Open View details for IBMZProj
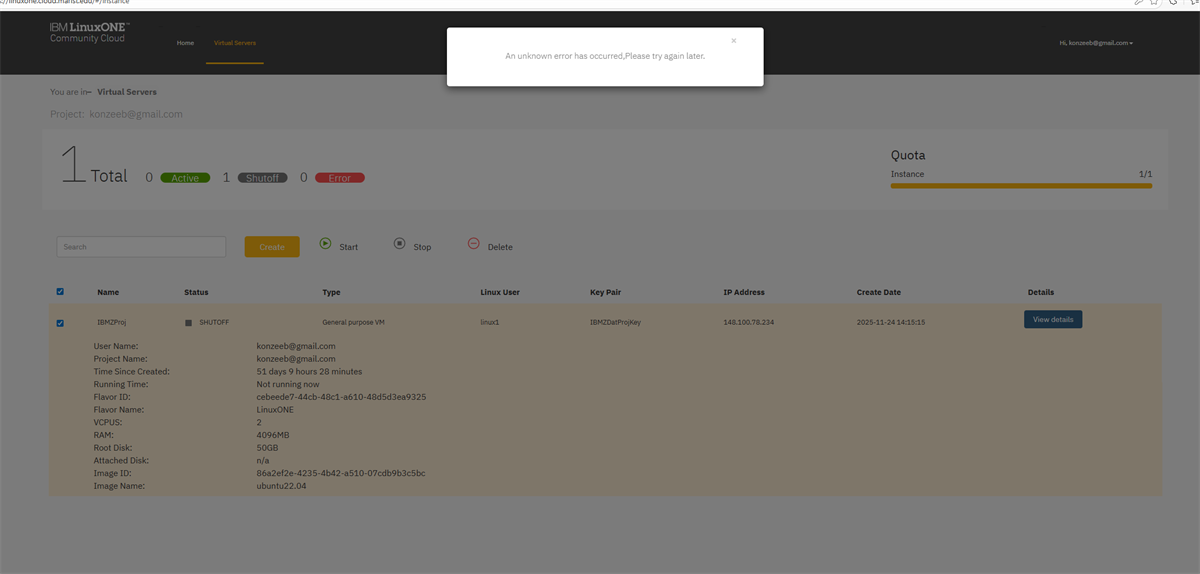1200x574 pixels. (x=1053, y=319)
